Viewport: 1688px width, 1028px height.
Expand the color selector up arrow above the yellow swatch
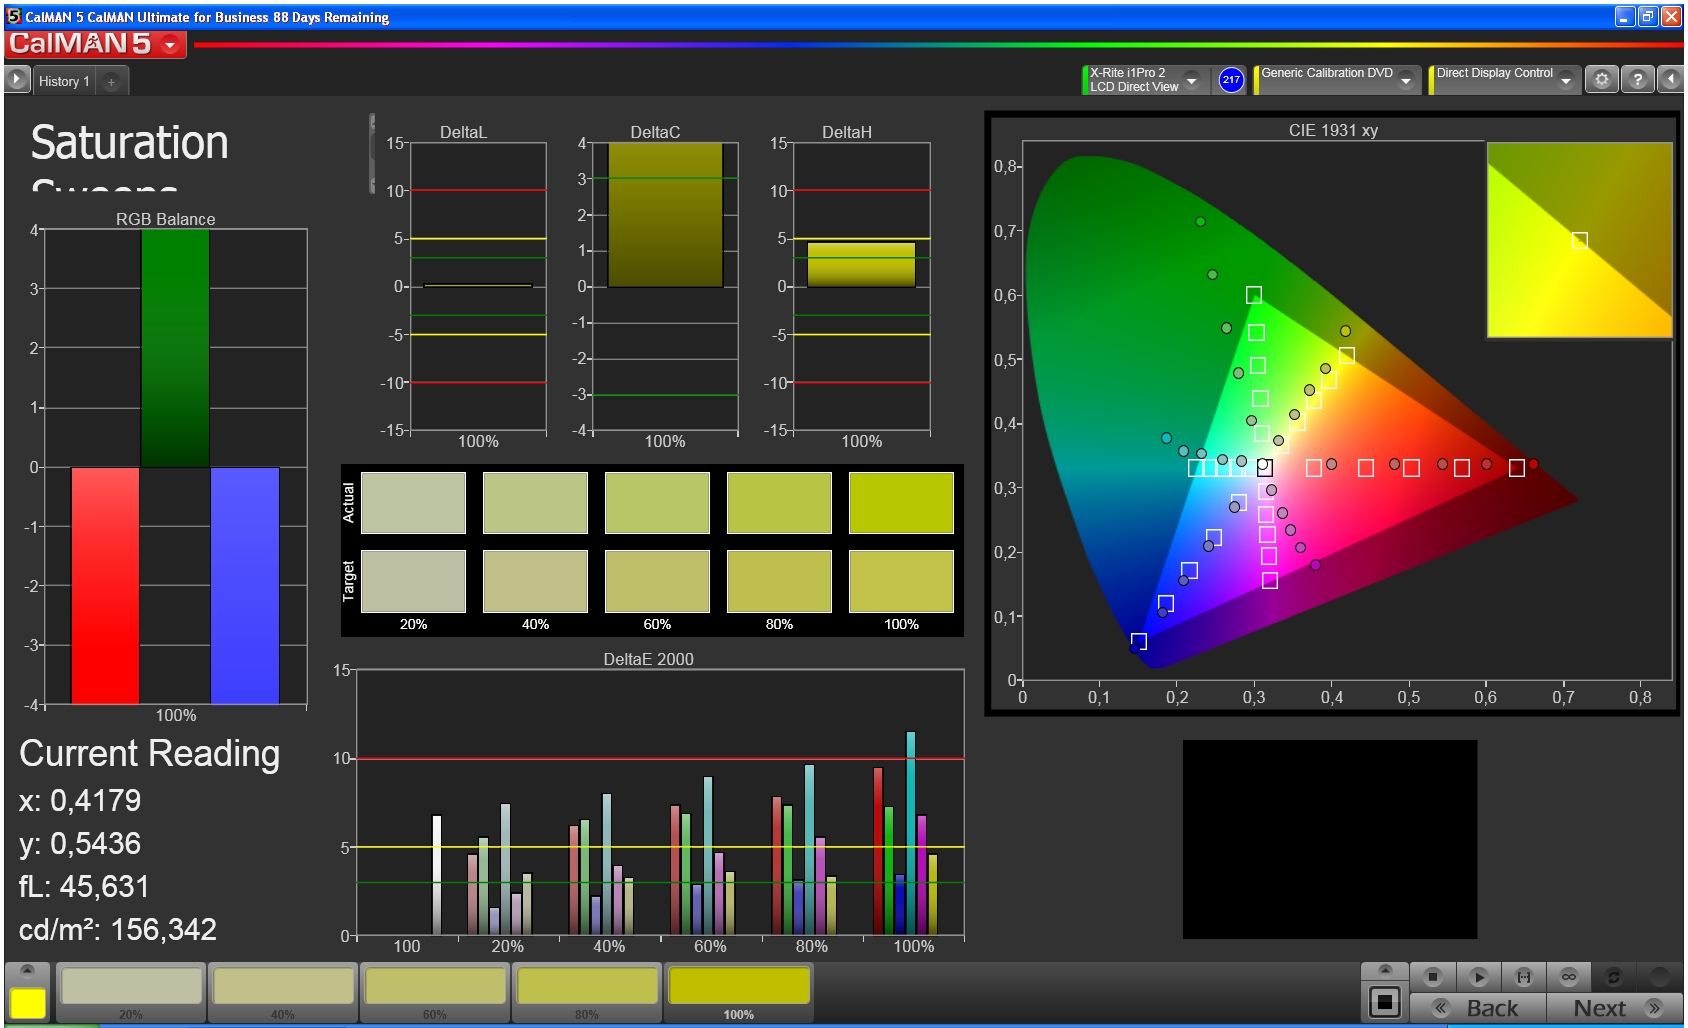(28, 970)
